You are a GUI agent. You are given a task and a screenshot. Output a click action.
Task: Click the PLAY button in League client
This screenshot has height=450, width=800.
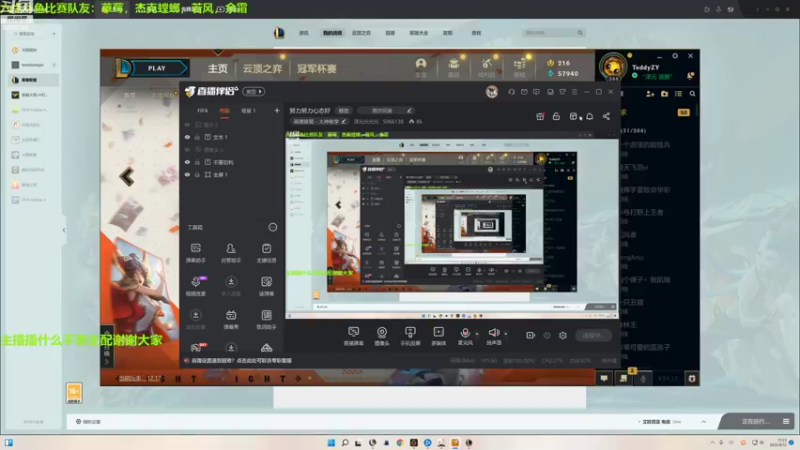click(x=158, y=68)
